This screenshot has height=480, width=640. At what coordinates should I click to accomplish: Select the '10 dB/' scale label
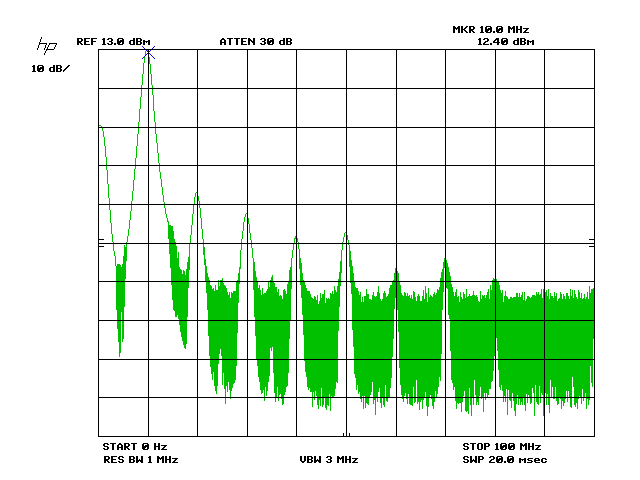pos(50,69)
